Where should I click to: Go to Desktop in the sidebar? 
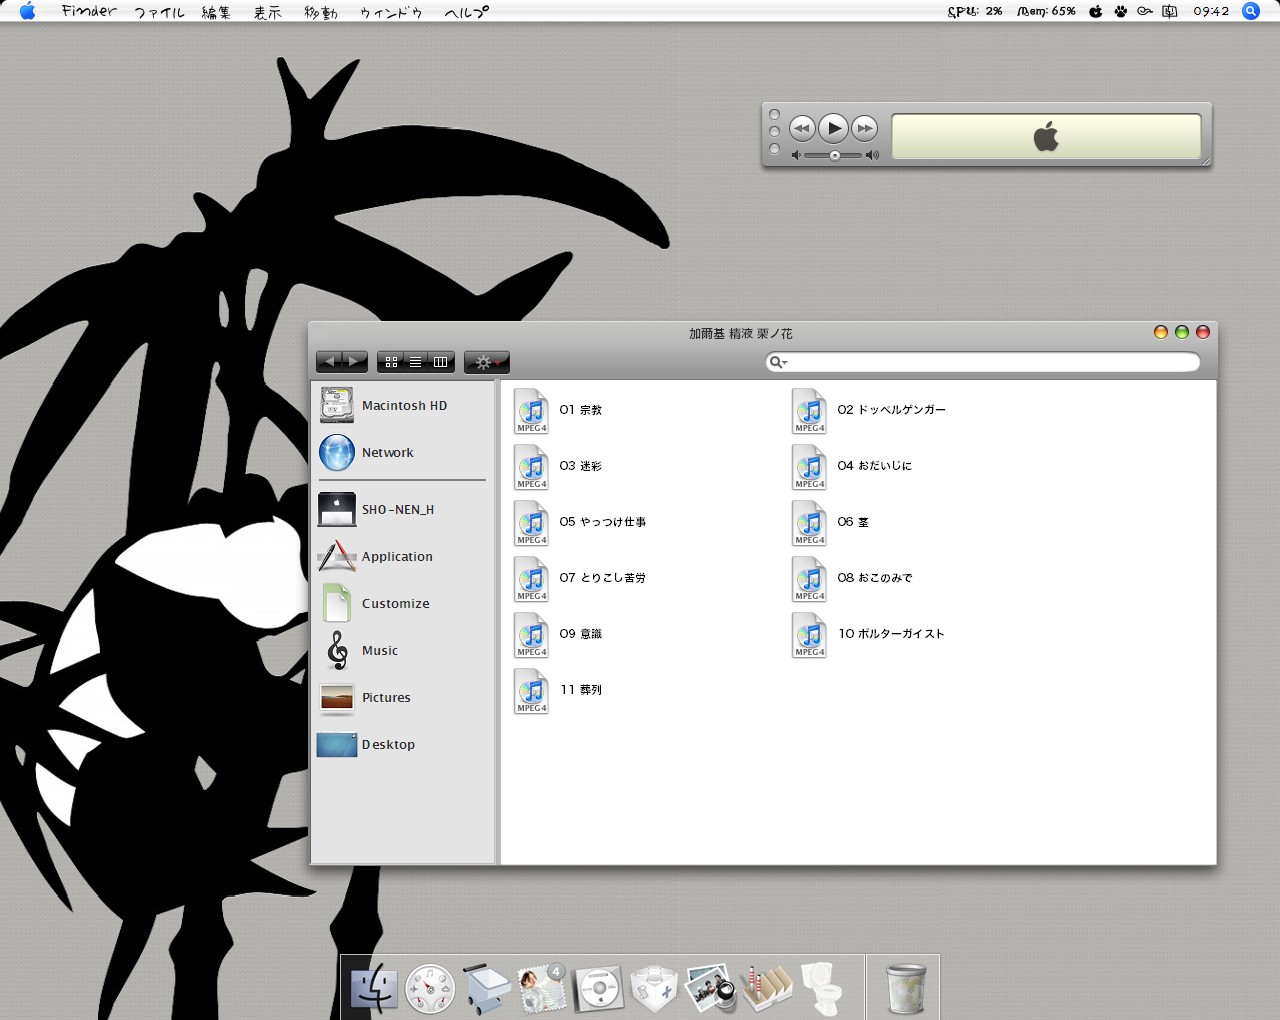(x=385, y=745)
